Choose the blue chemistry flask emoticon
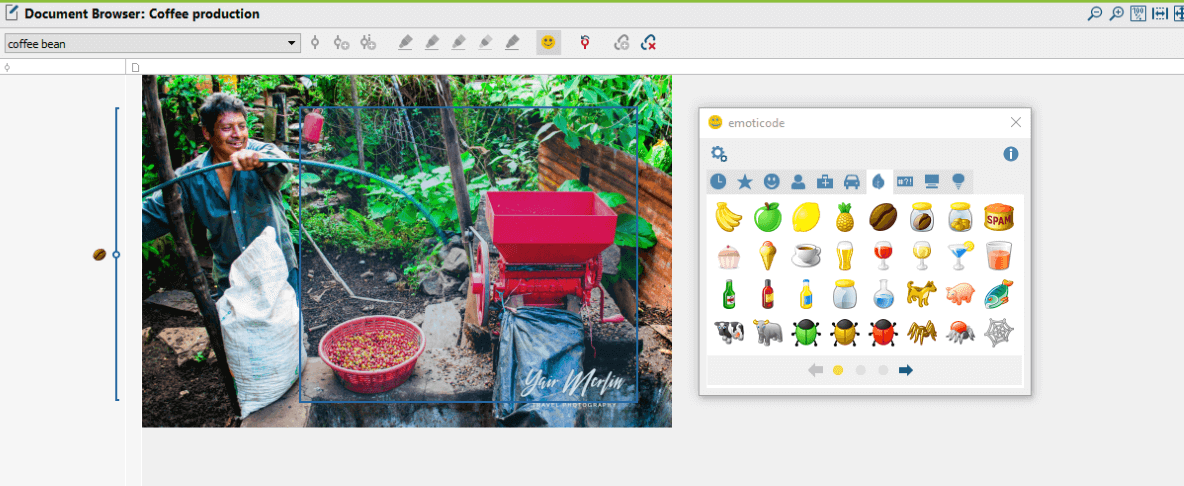 [883, 294]
